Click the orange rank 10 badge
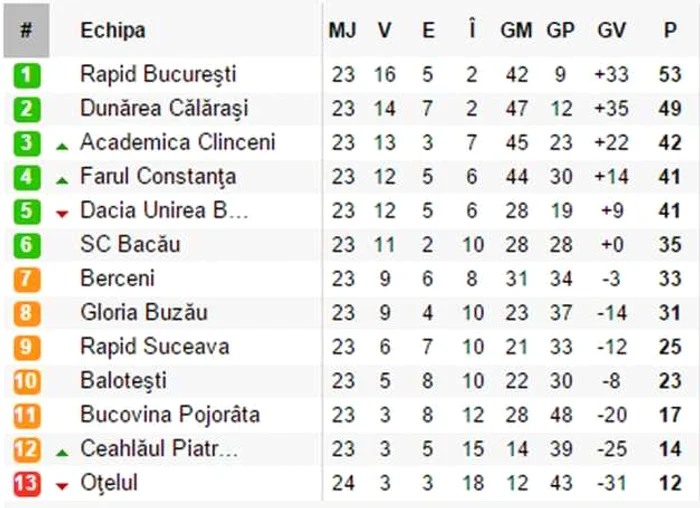Screen dimensions: 700x508 point(26,382)
